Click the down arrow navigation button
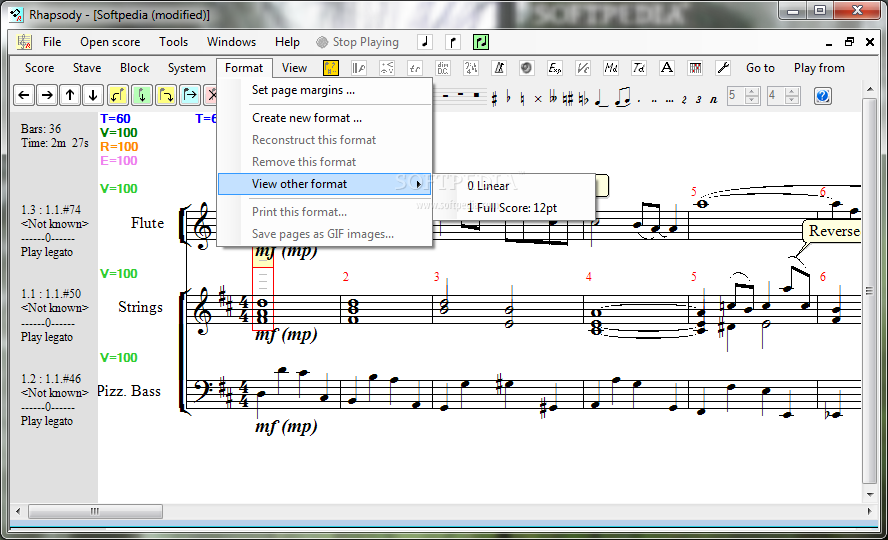The image size is (888, 540). [x=93, y=95]
